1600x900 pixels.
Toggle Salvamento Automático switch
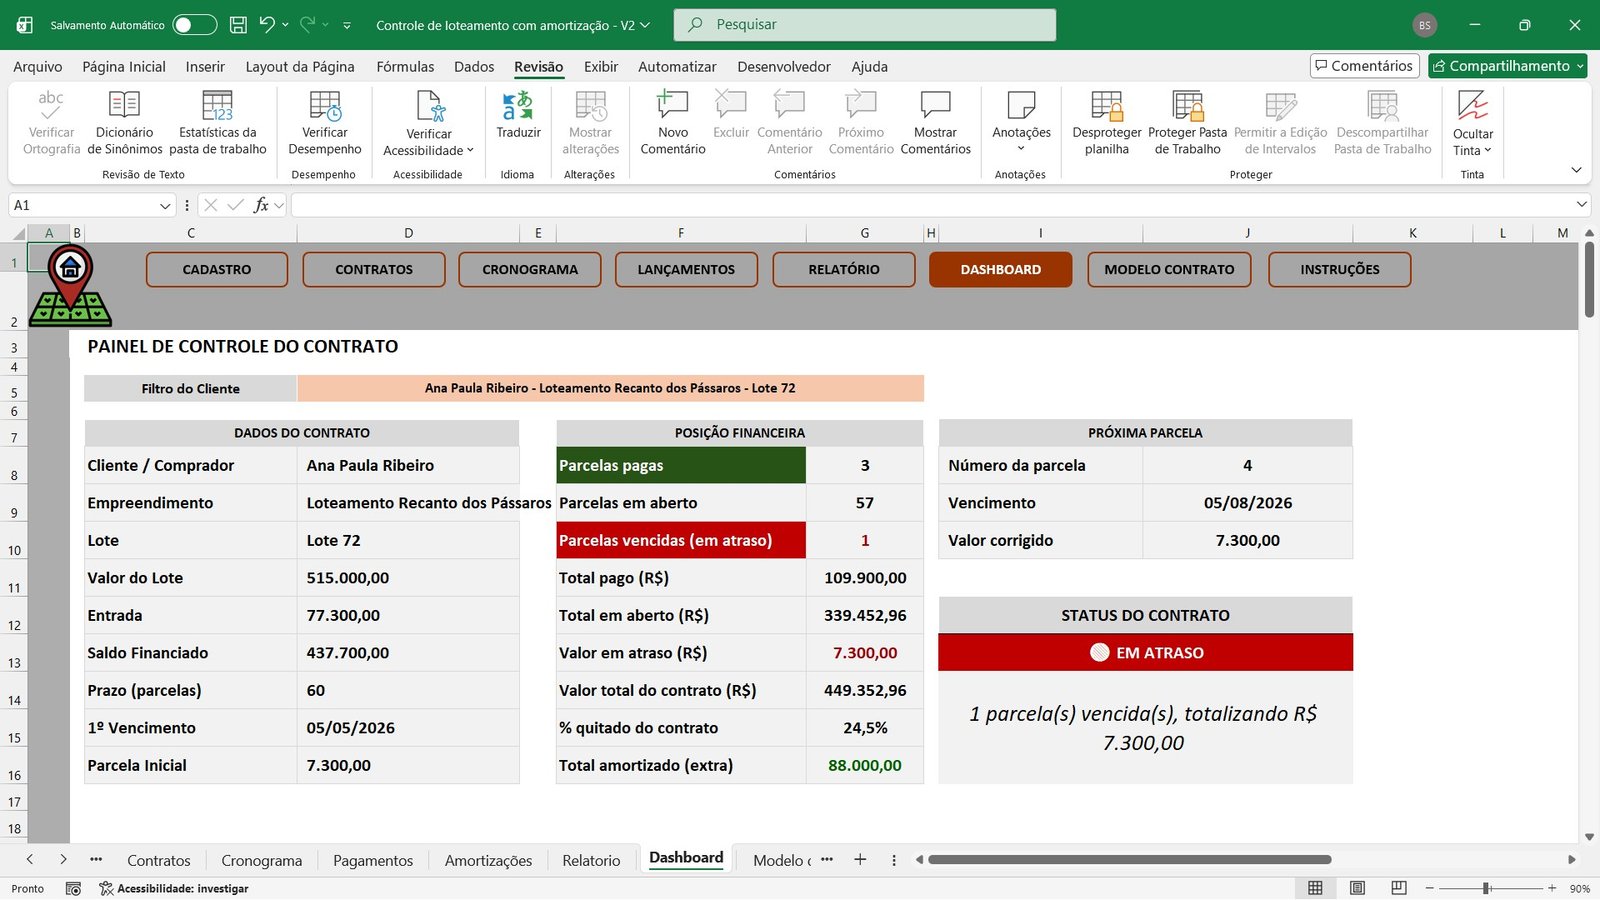point(194,25)
